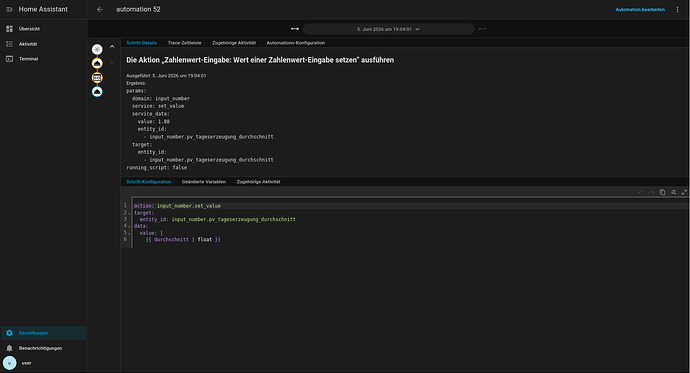The height and width of the screenshot is (373, 690).
Task: Click the running_script: false line
Action: 157,168
